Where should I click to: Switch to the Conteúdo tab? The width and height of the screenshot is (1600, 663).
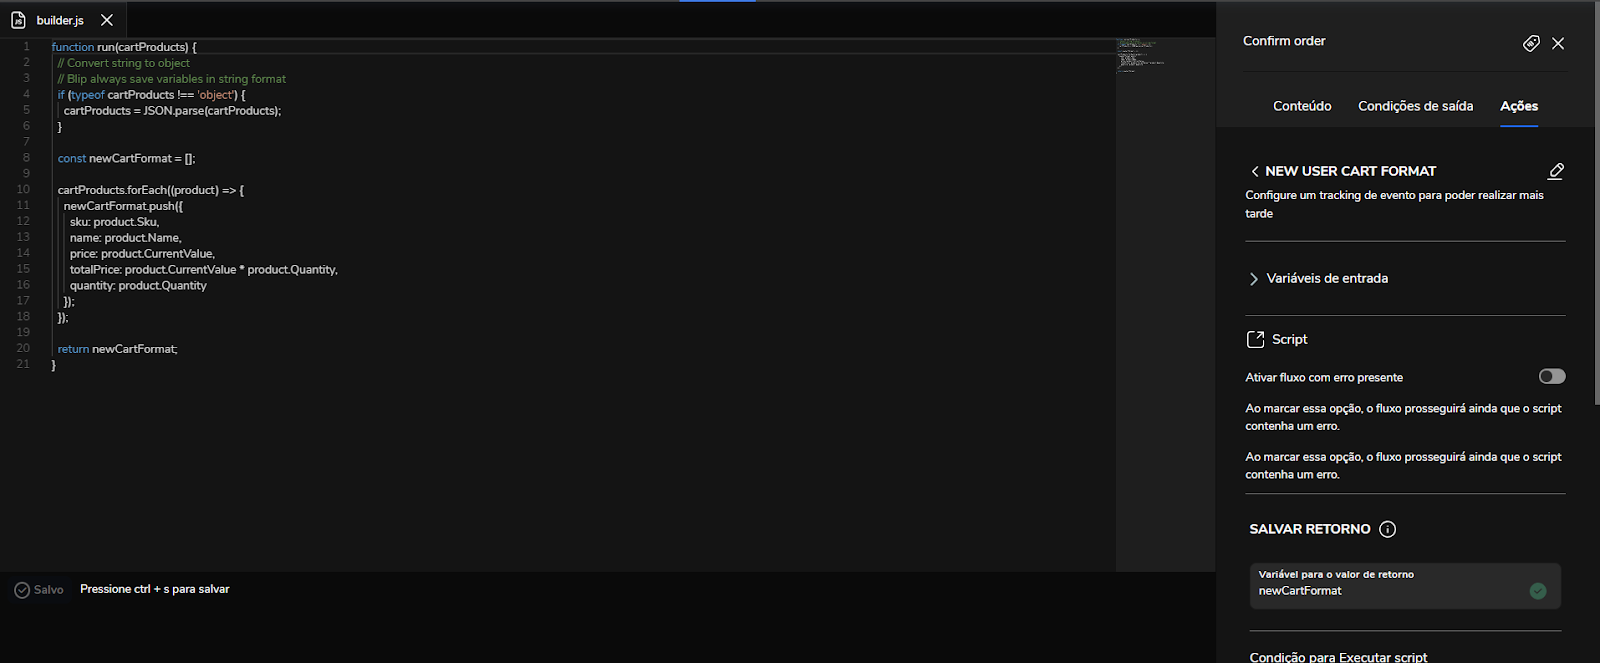point(1302,106)
